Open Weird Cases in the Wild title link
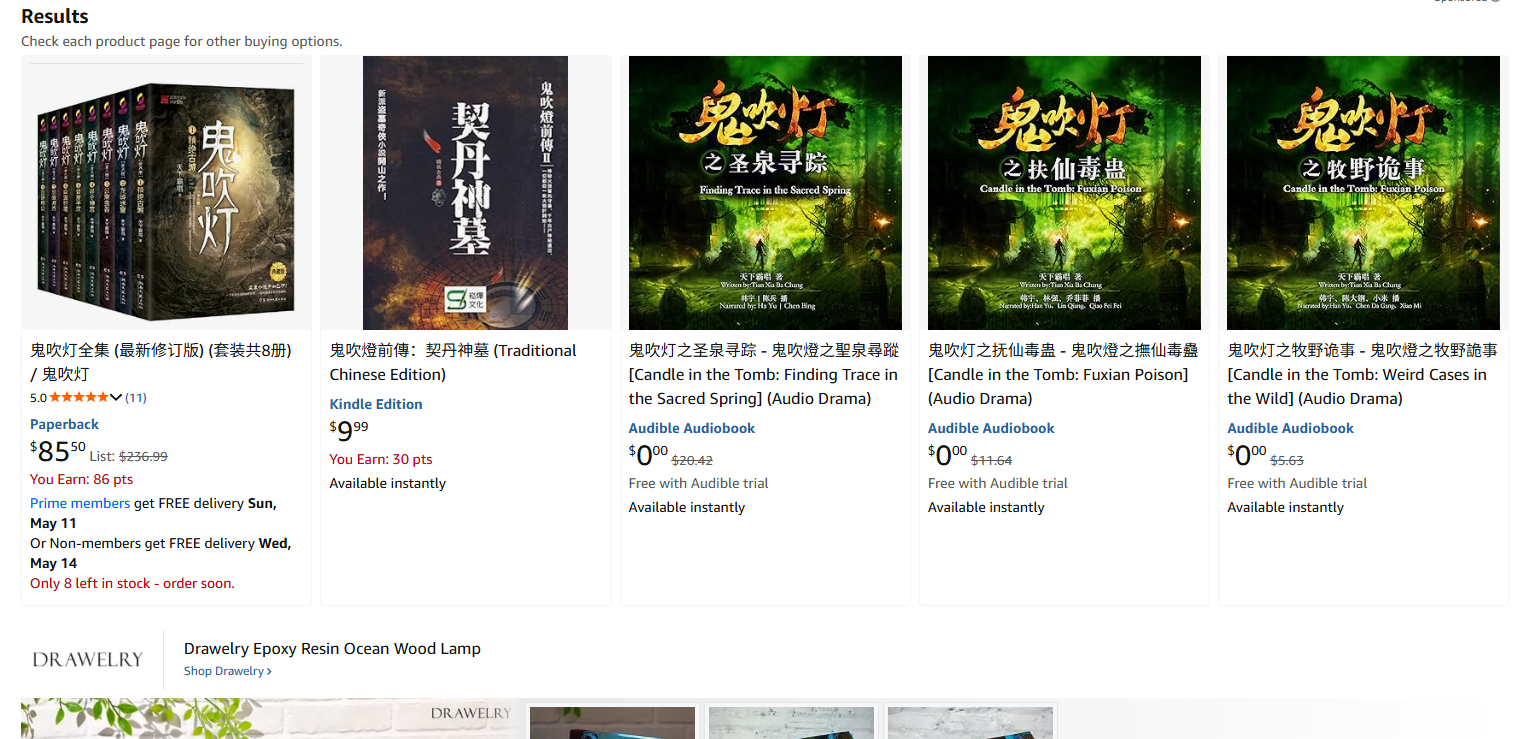The height and width of the screenshot is (739, 1531). coord(1362,374)
